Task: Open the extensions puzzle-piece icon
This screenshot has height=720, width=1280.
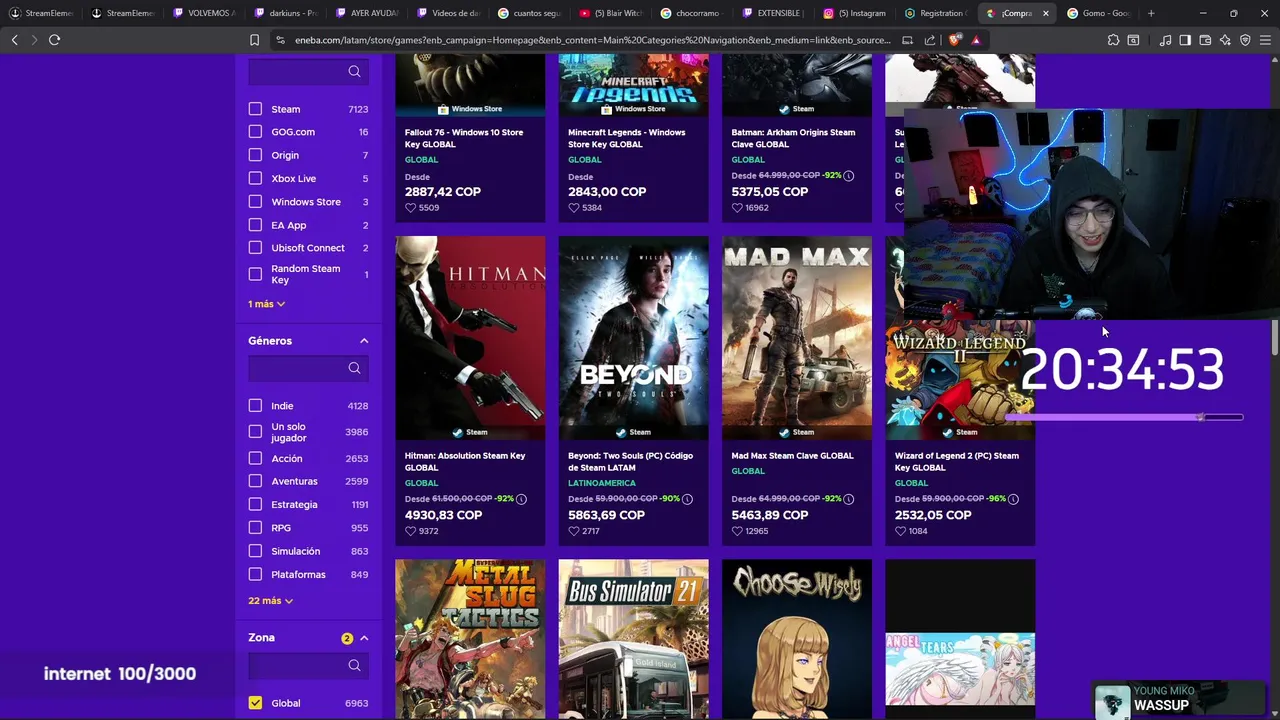Action: tap(1113, 40)
